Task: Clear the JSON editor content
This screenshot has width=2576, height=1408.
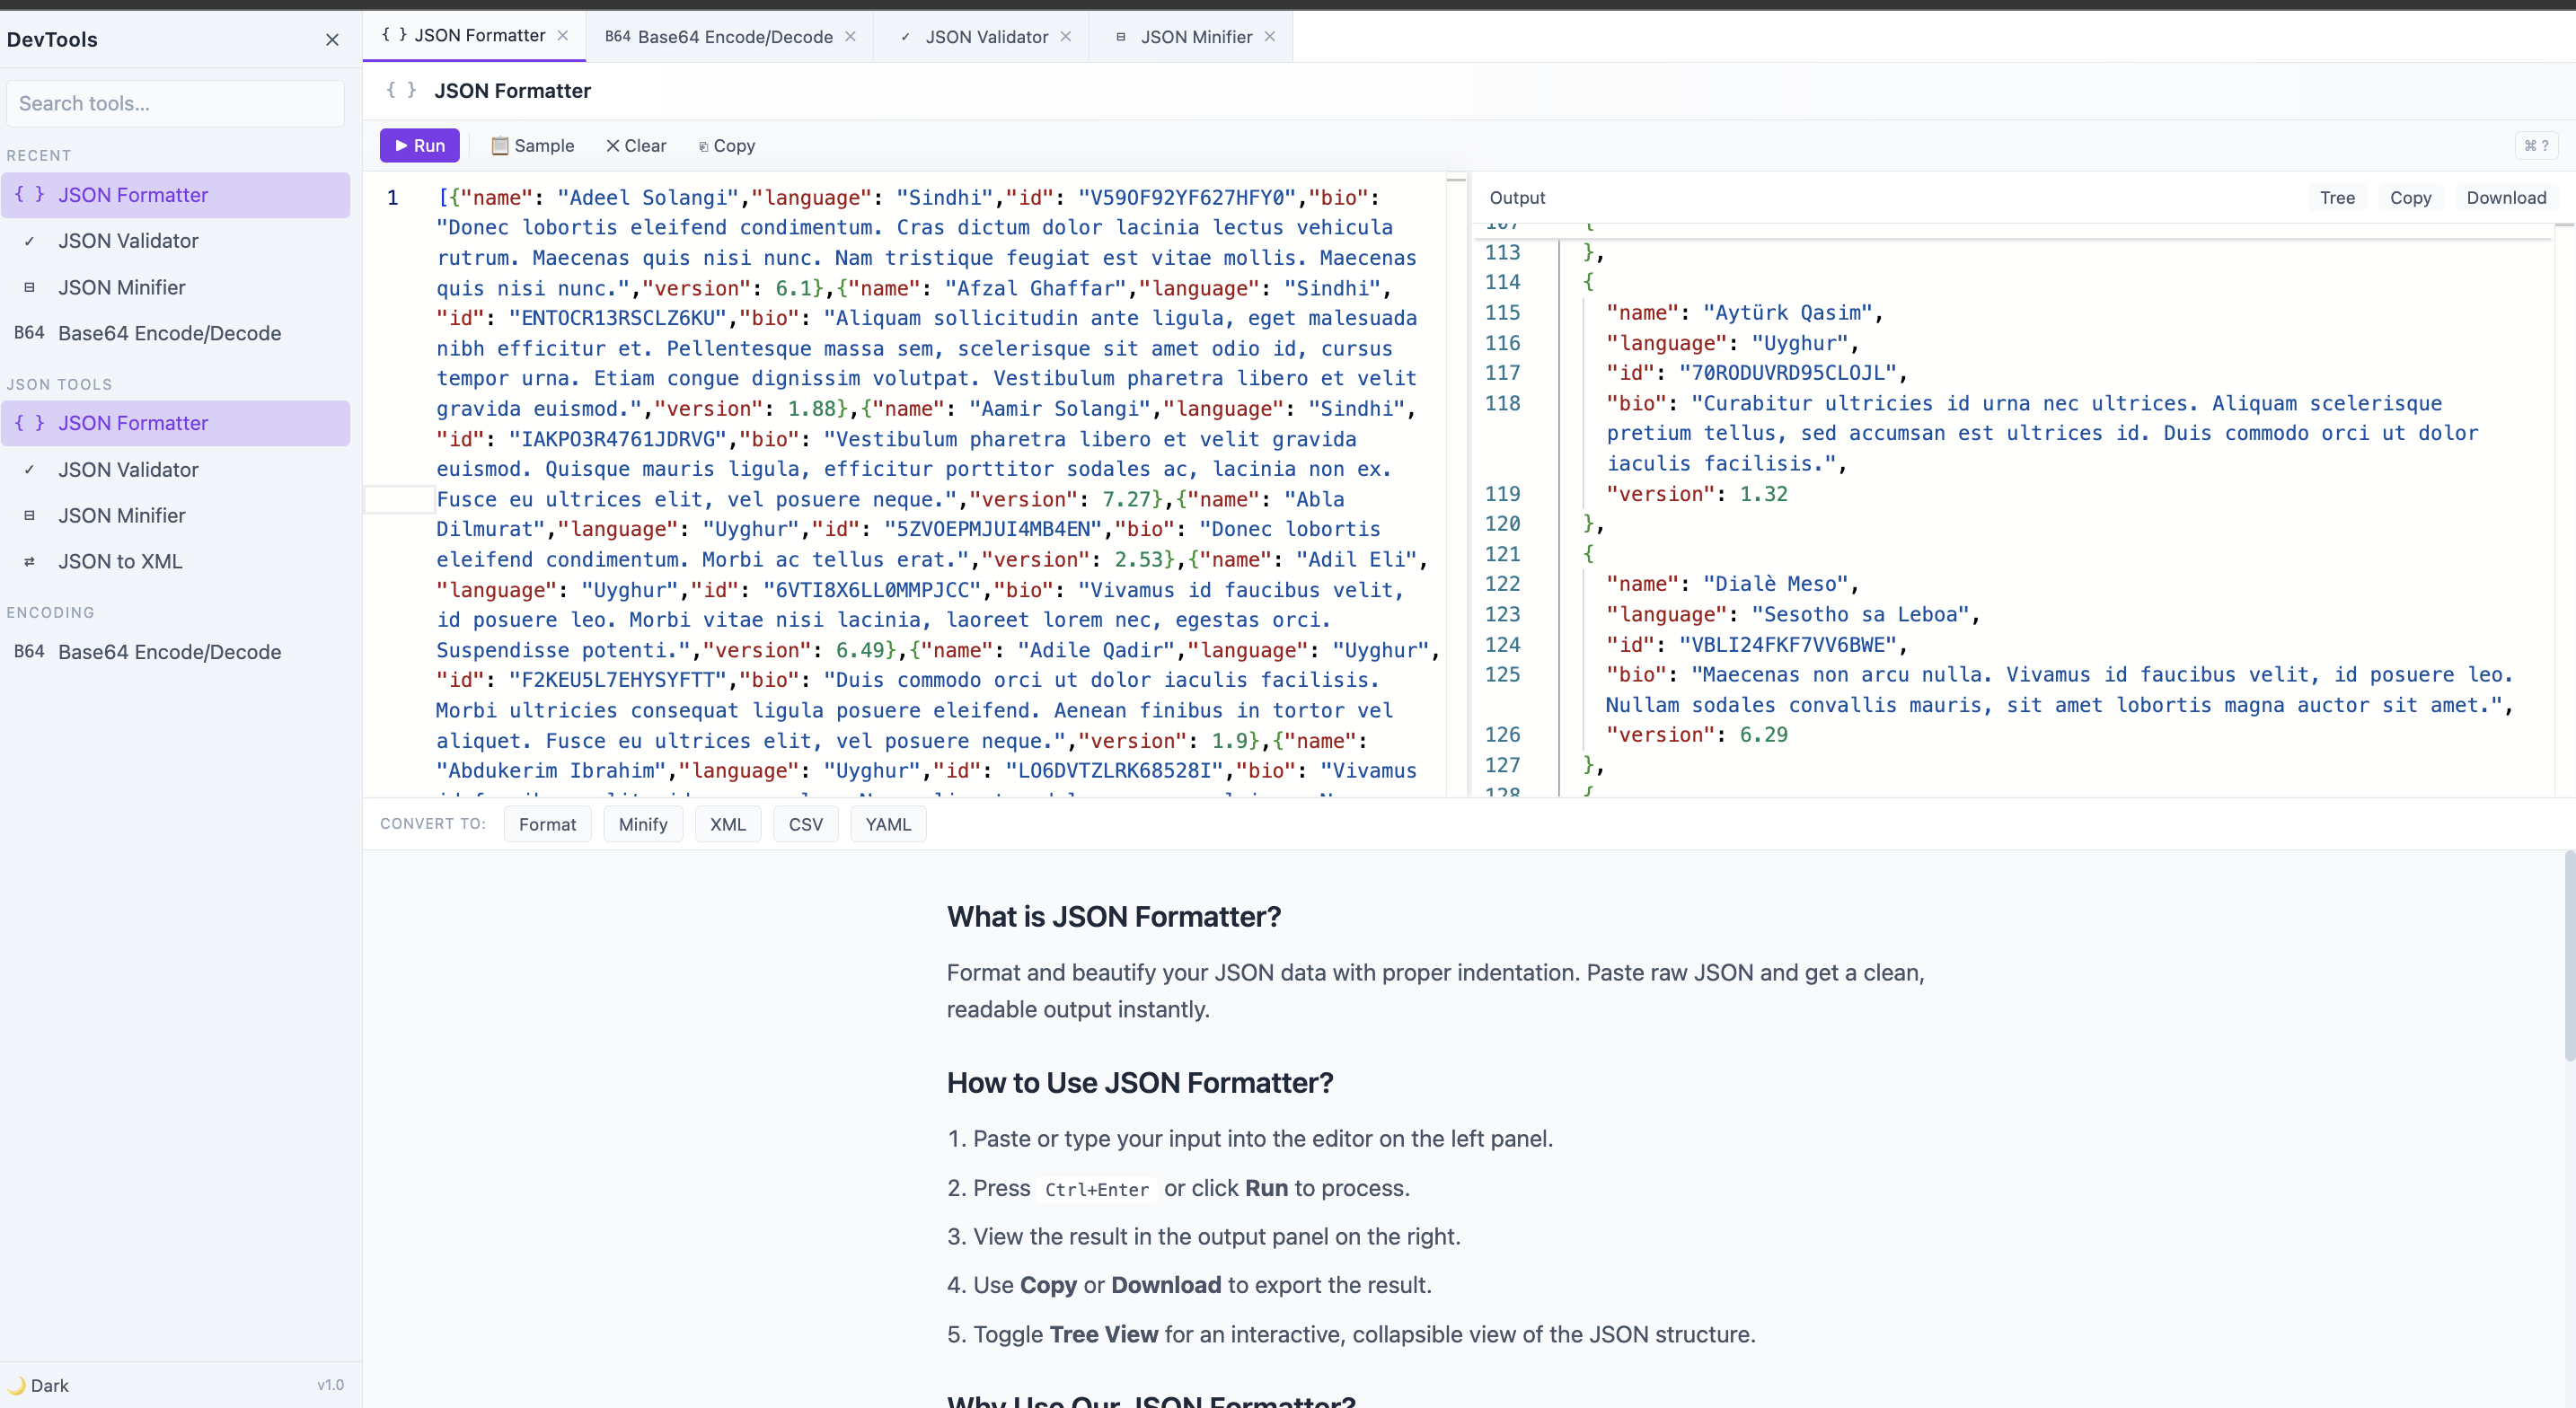Action: click(636, 145)
